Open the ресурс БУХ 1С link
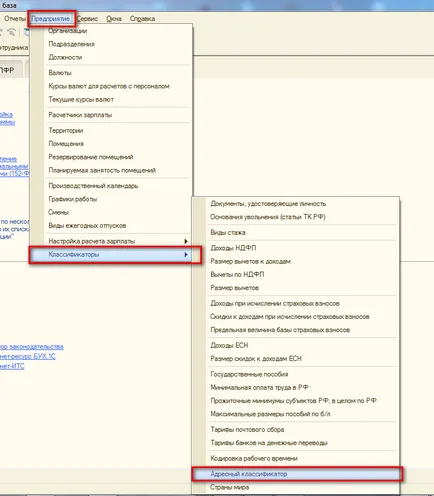 [28, 356]
